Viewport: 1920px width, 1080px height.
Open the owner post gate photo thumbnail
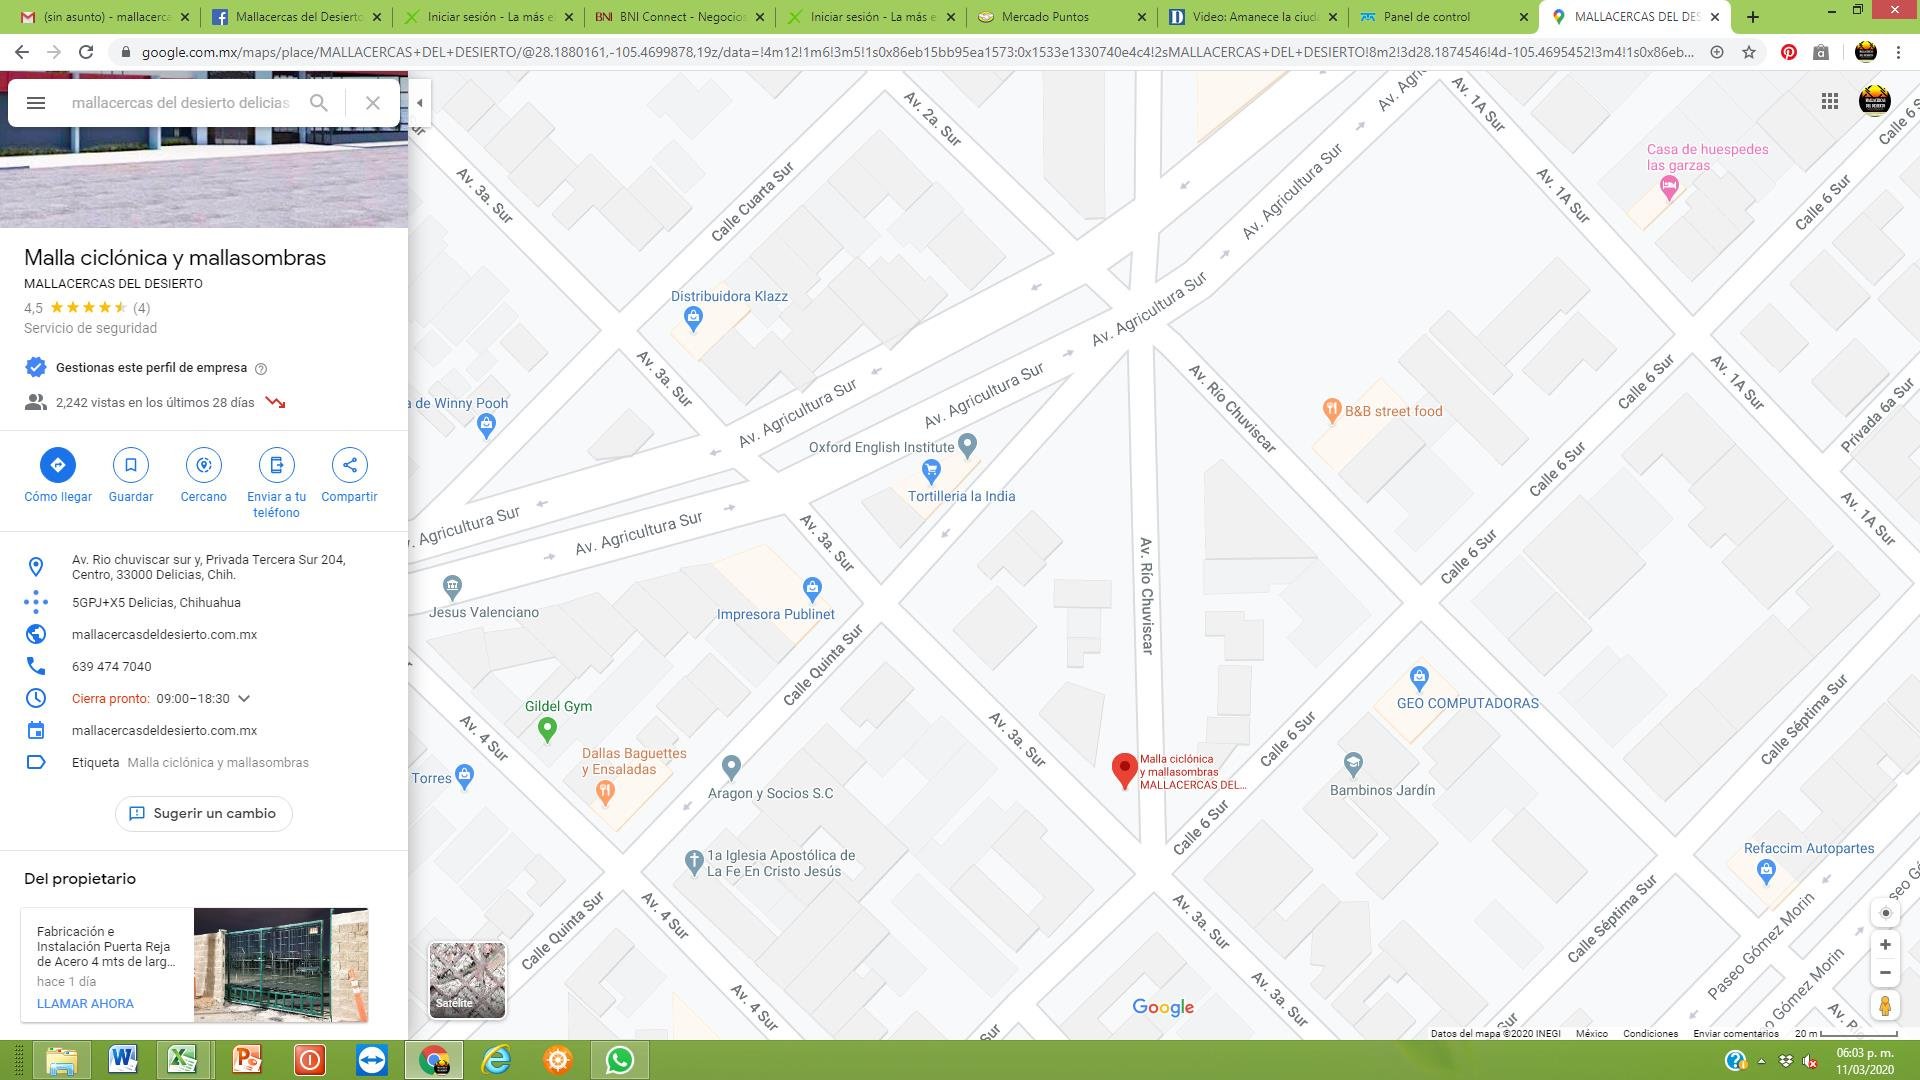click(x=281, y=965)
